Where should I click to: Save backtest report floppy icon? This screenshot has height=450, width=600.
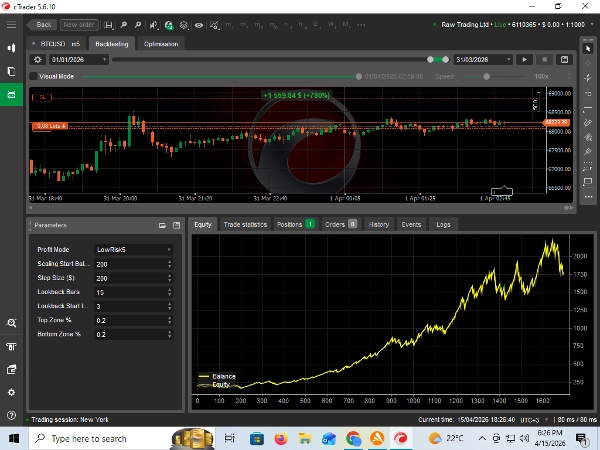564,60
